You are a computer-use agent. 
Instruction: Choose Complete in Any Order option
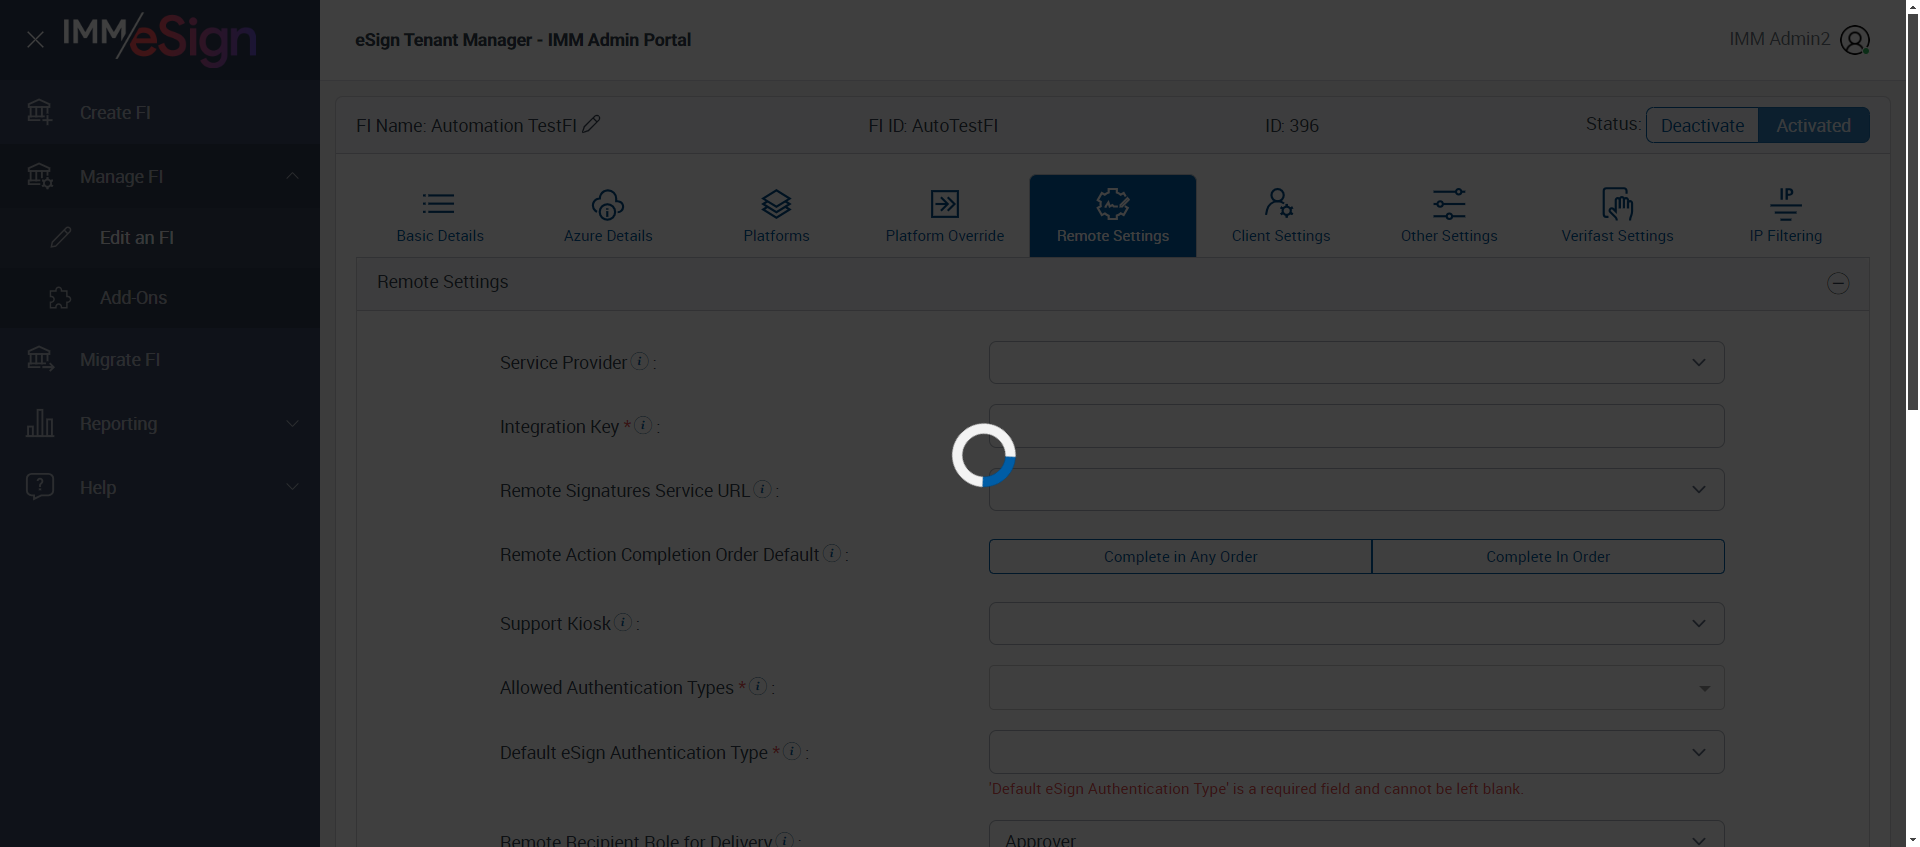click(x=1180, y=557)
